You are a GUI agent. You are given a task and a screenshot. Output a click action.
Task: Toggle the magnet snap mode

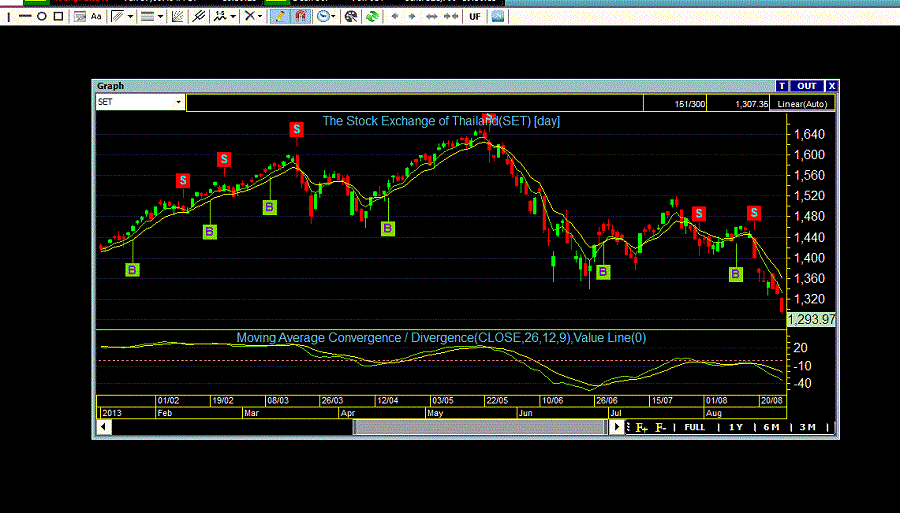click(x=301, y=17)
